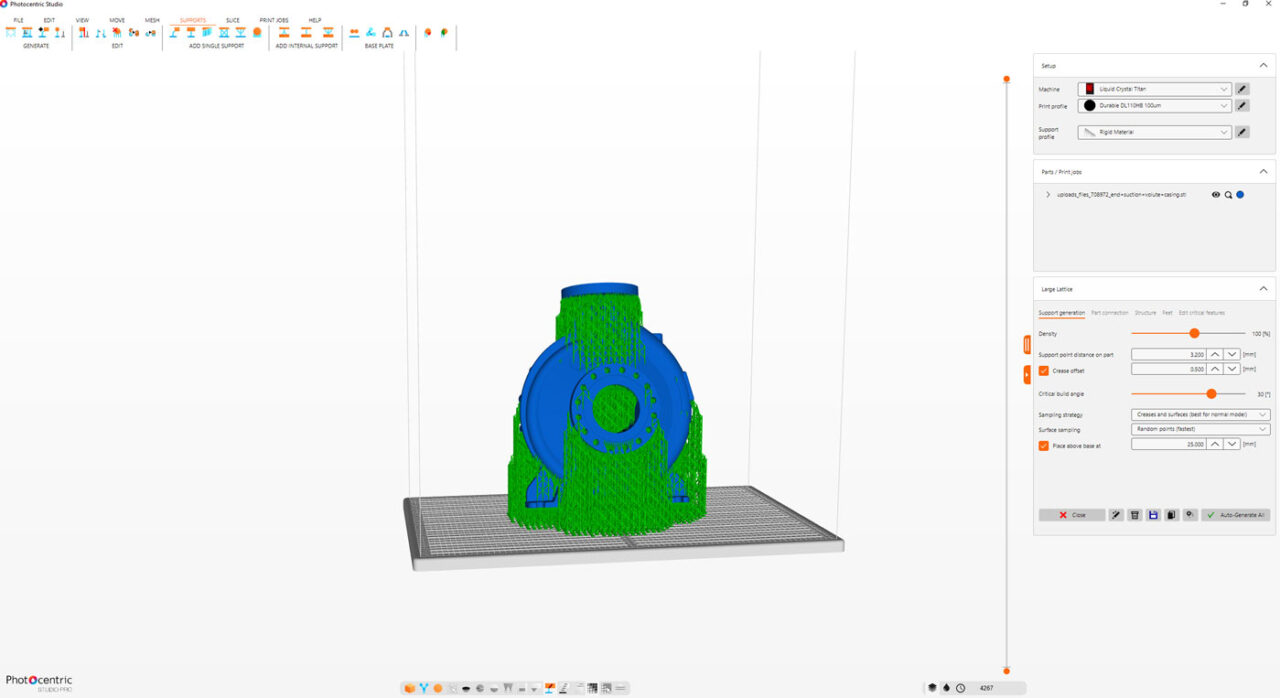Click the magic wand icon beside Close
Image resolution: width=1280 pixels, height=698 pixels.
click(x=1116, y=515)
